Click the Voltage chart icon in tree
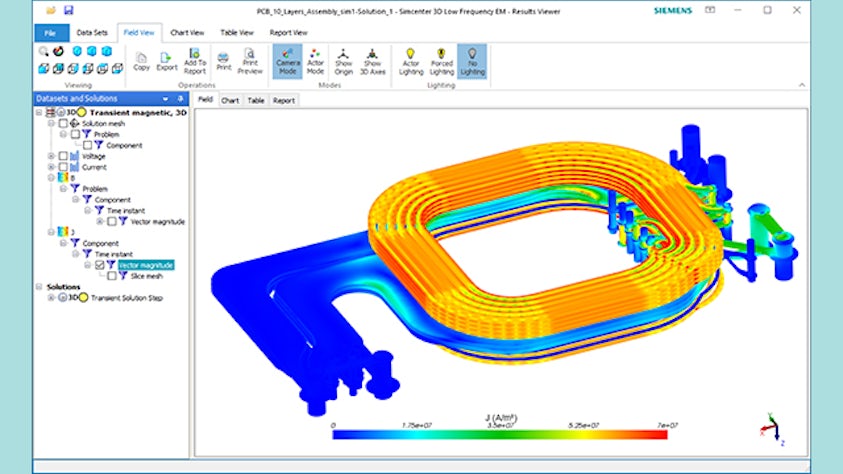The image size is (843, 474). point(75,156)
